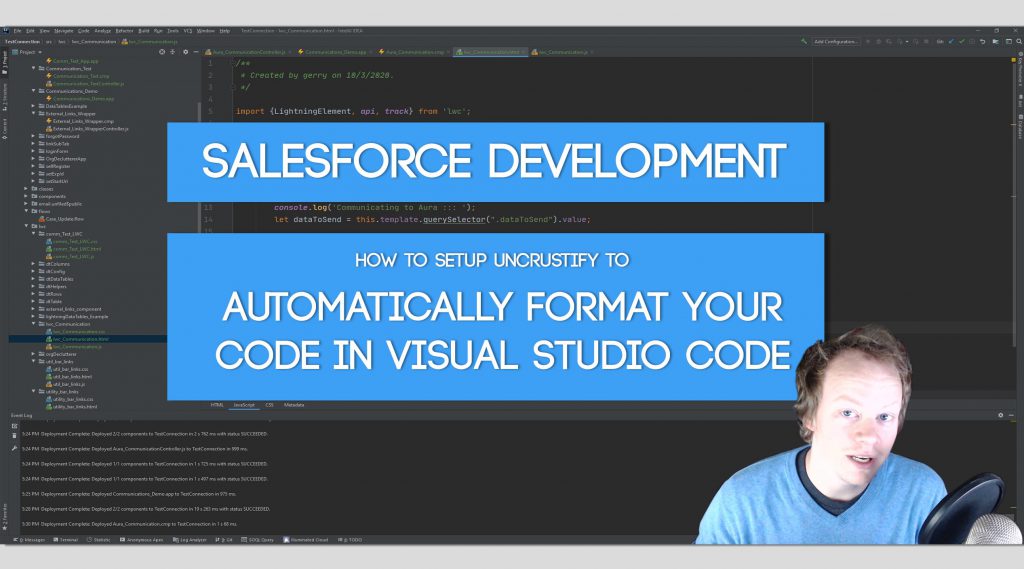Click the Event Log clear trash icon
The width and height of the screenshot is (1024, 569).
coord(14,436)
